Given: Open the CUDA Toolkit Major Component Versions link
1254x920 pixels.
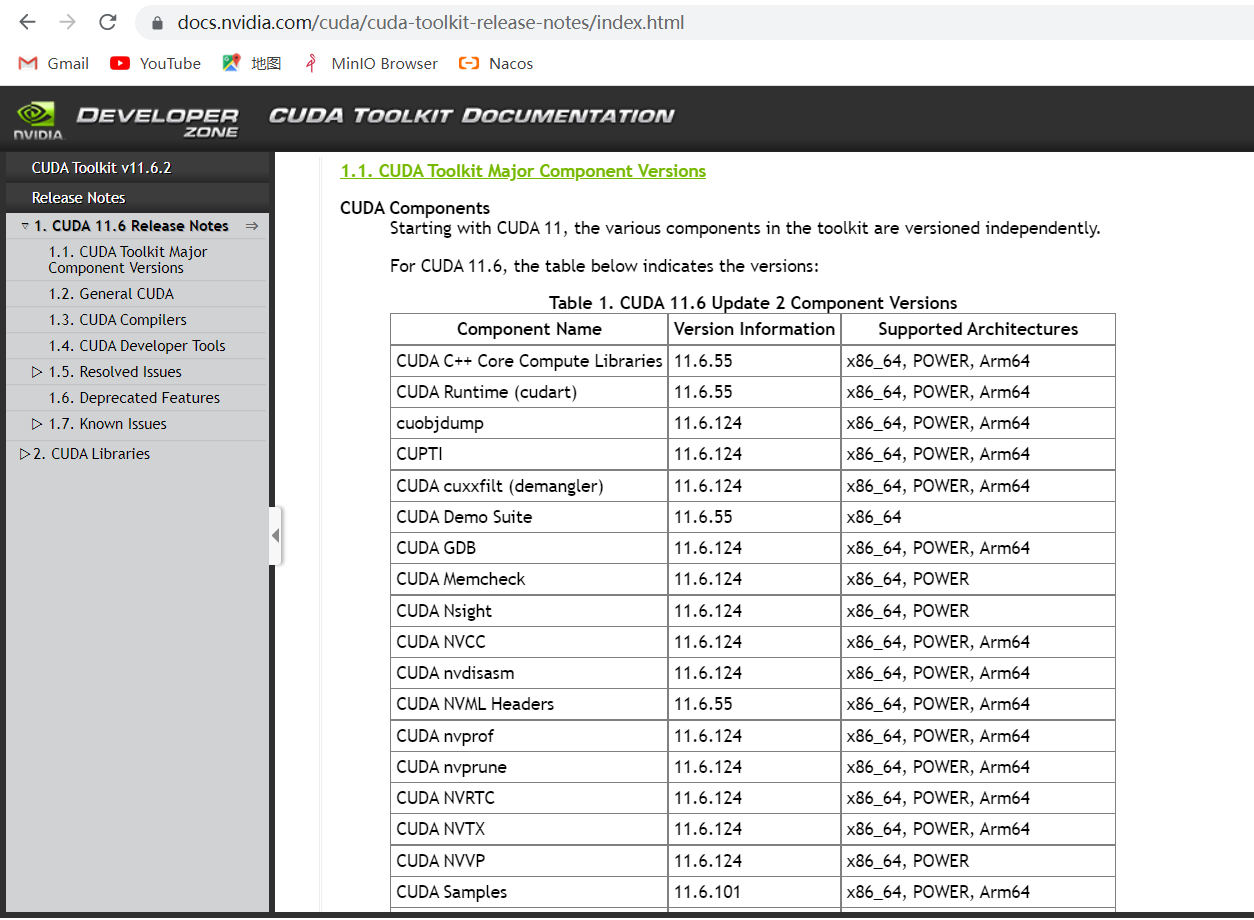Looking at the screenshot, I should [523, 170].
